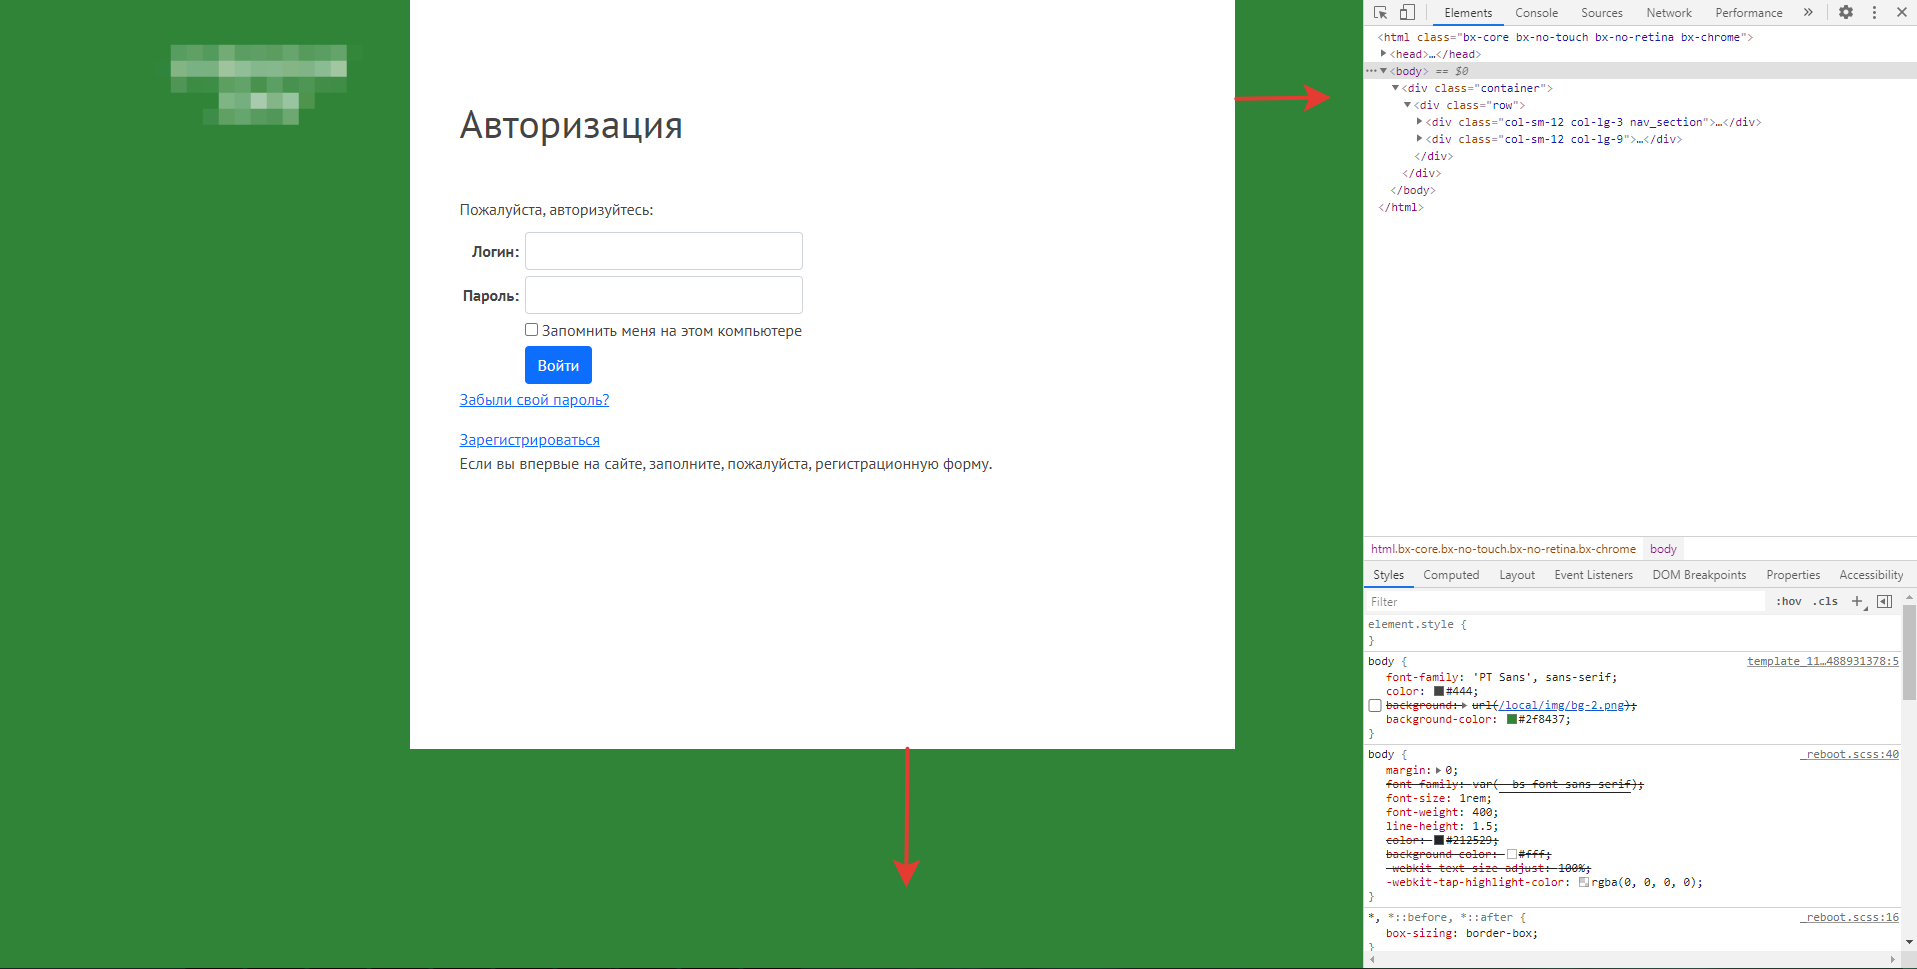Open the Event Listeners tab
1917x969 pixels.
coord(1593,575)
